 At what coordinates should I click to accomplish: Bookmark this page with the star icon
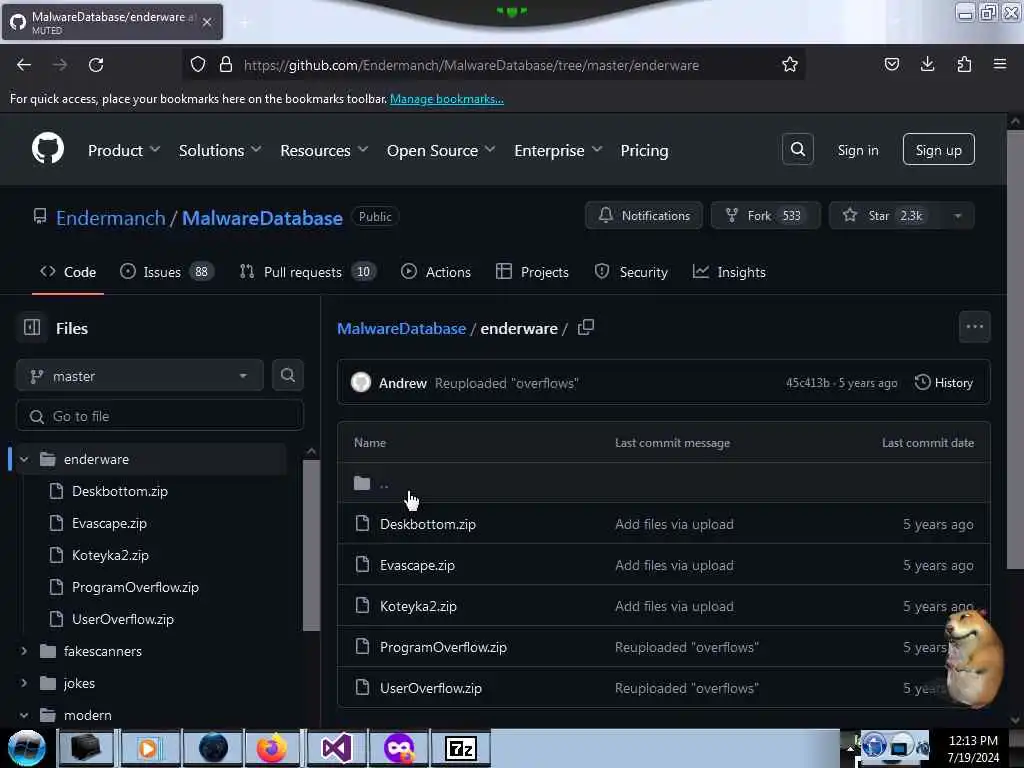[x=790, y=64]
